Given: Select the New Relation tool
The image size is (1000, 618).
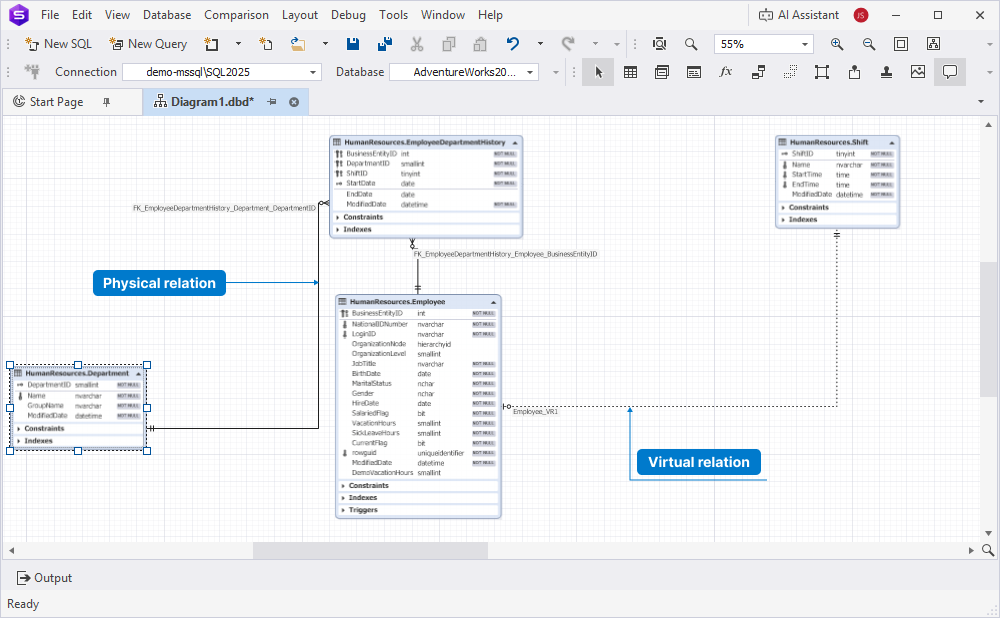Looking at the screenshot, I should 758,72.
